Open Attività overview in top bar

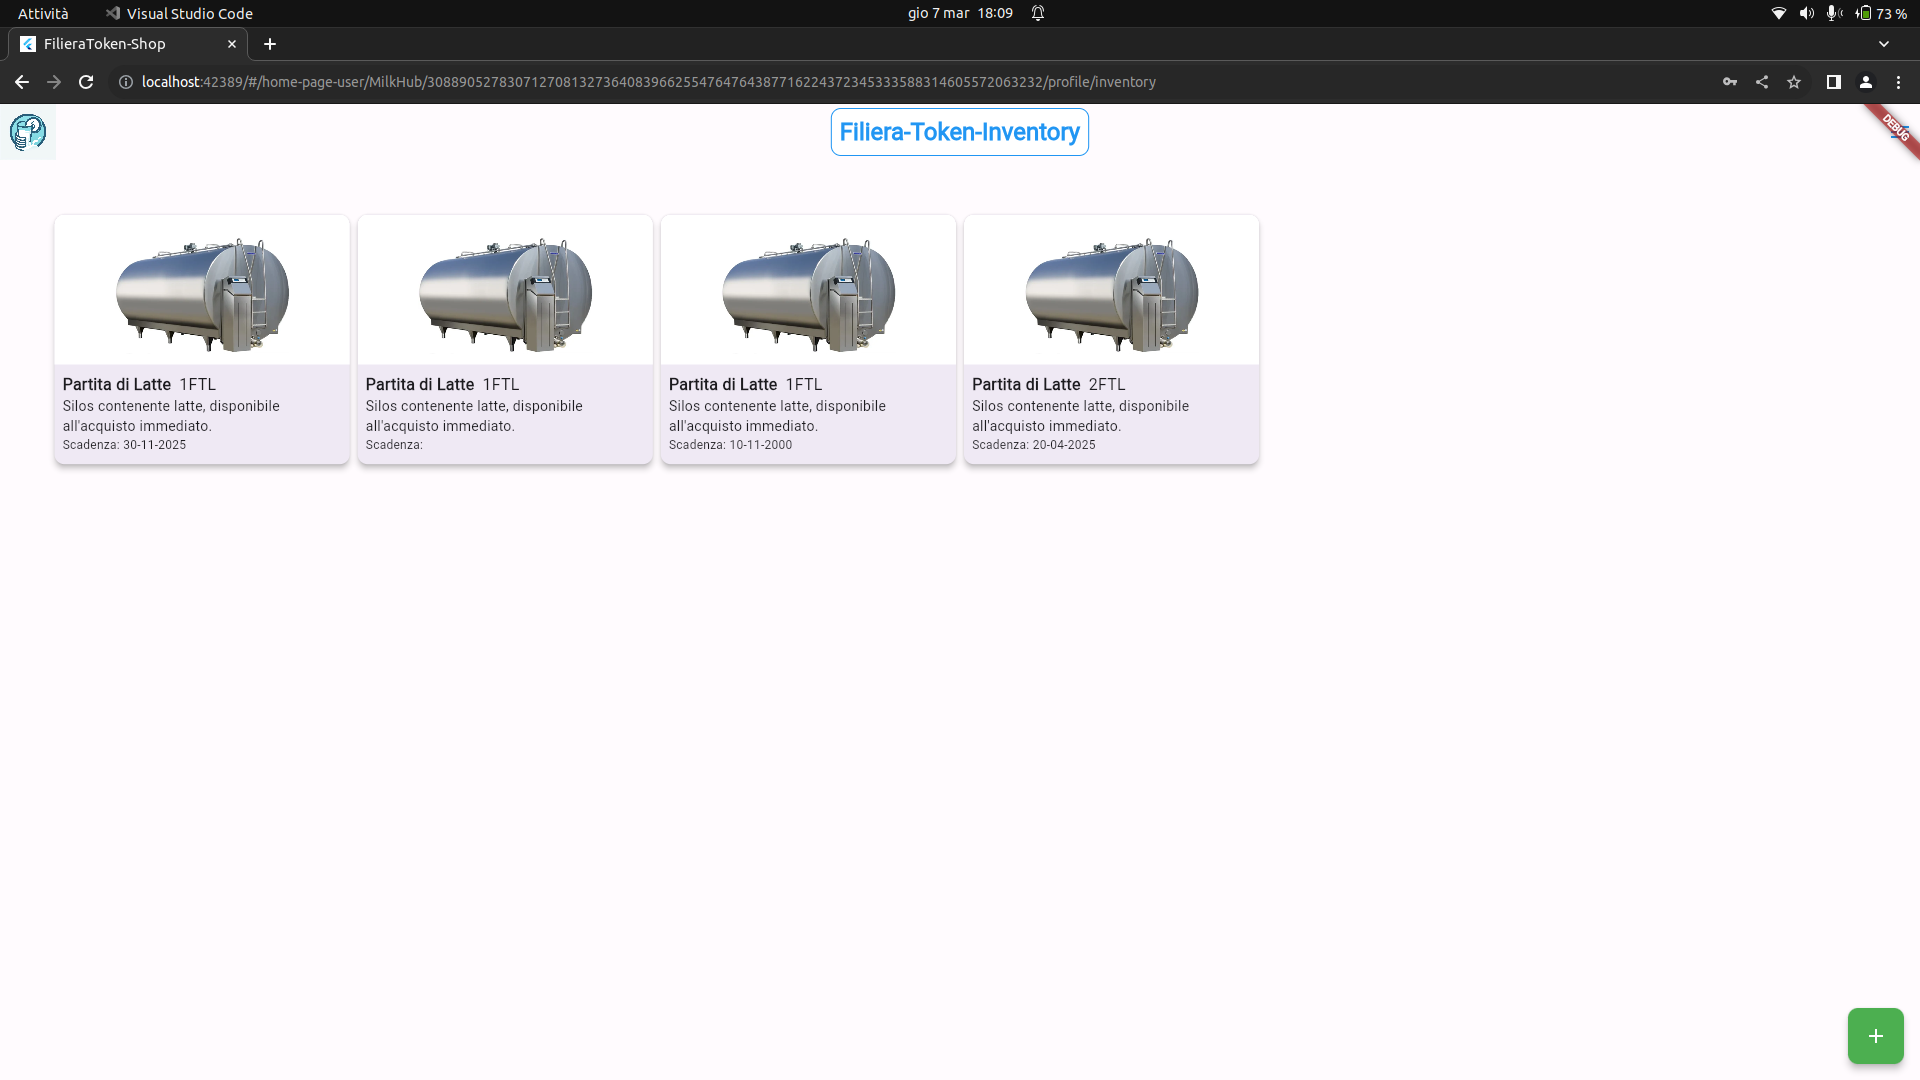[x=43, y=13]
